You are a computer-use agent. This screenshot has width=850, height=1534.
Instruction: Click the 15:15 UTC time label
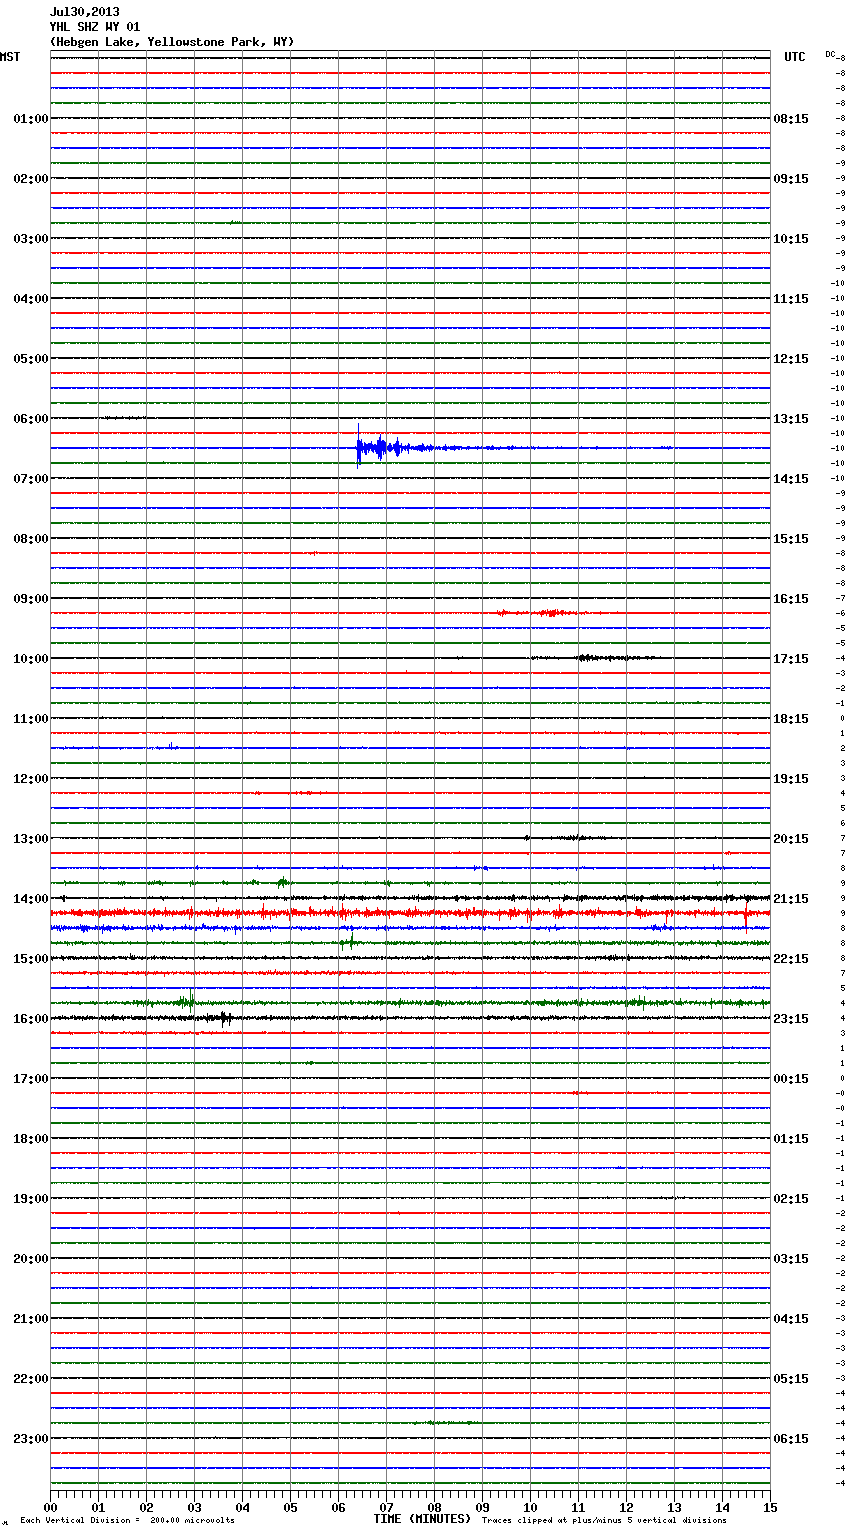[791, 539]
